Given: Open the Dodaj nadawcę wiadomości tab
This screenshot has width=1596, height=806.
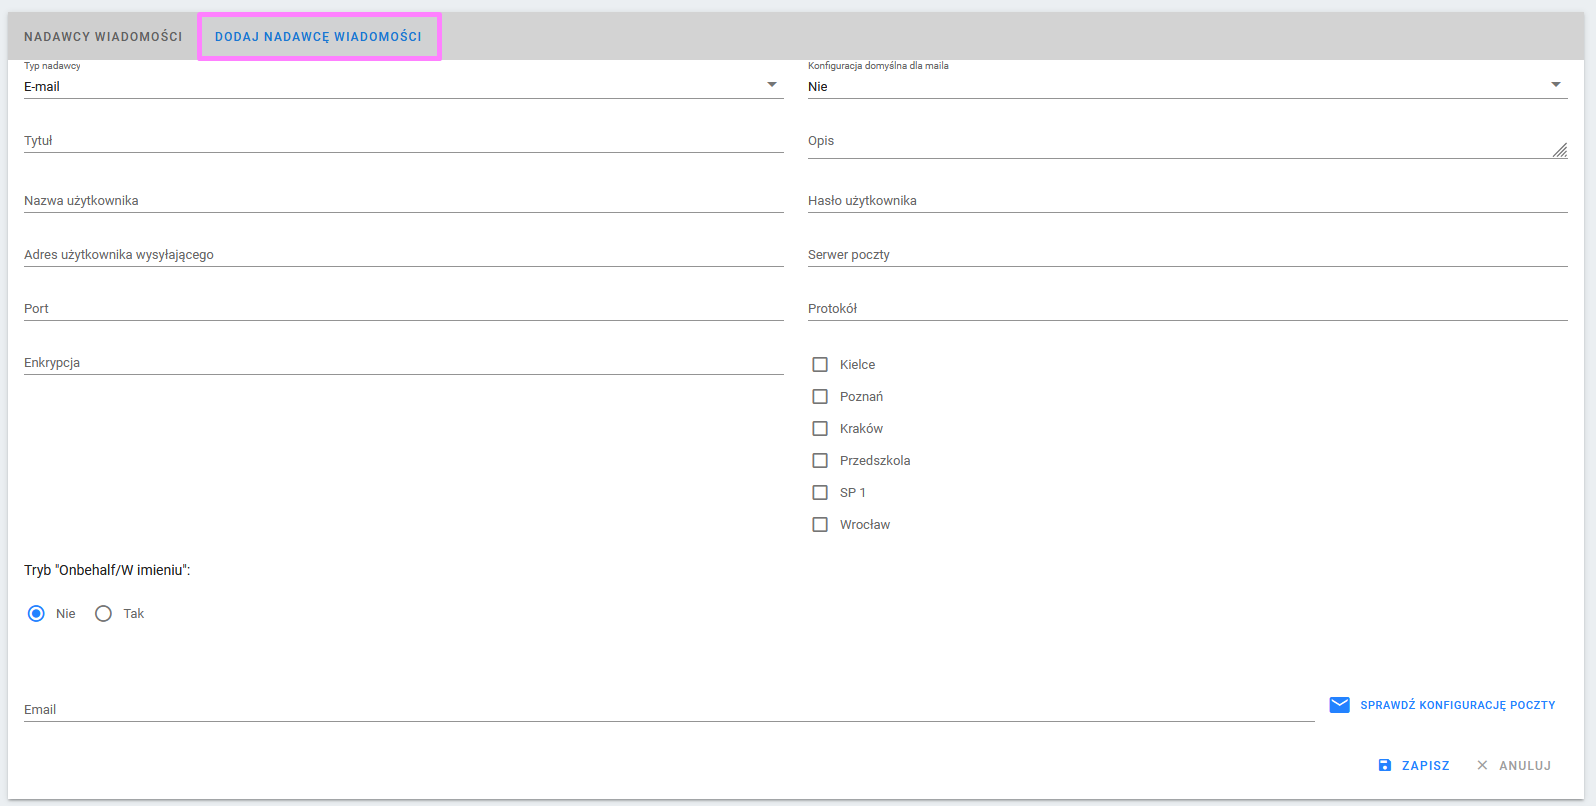Looking at the screenshot, I should (x=318, y=37).
